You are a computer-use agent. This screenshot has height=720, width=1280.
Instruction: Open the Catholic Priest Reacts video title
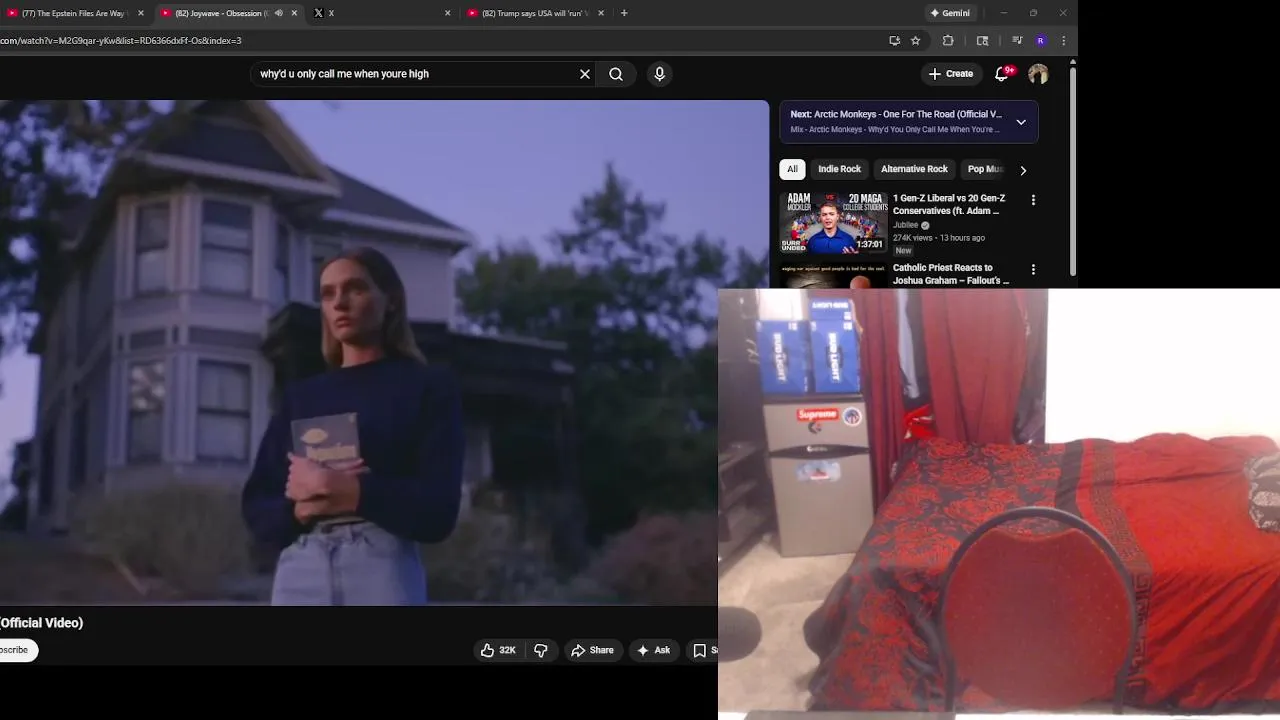pyautogui.click(x=951, y=274)
